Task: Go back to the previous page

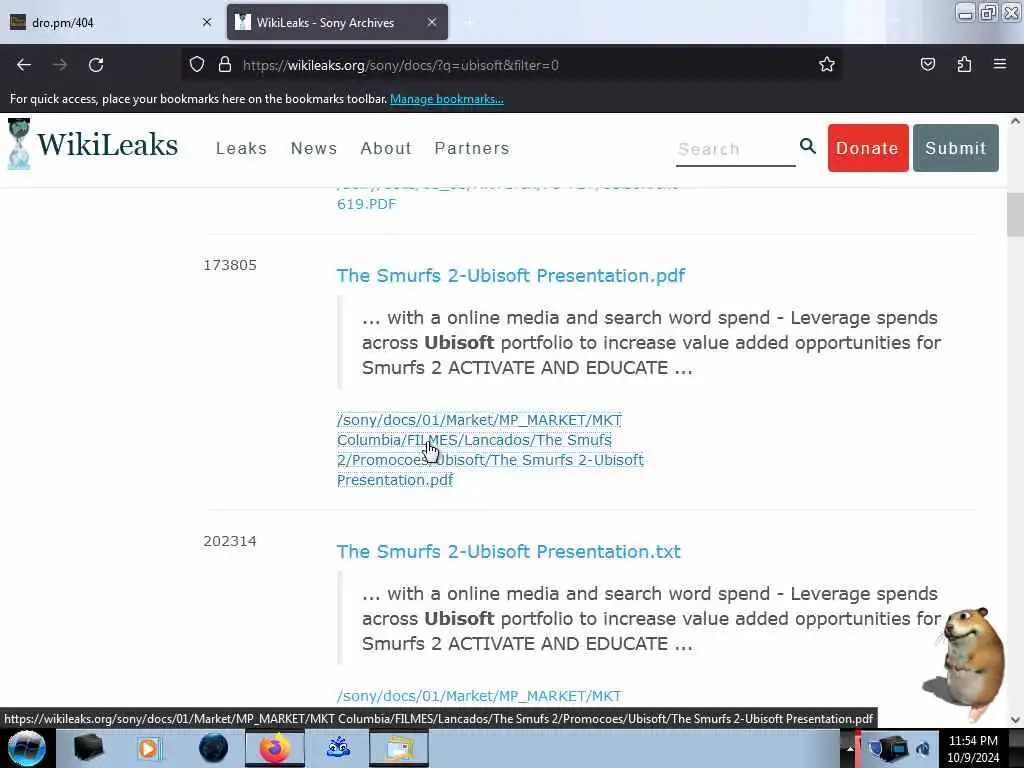Action: 24,65
